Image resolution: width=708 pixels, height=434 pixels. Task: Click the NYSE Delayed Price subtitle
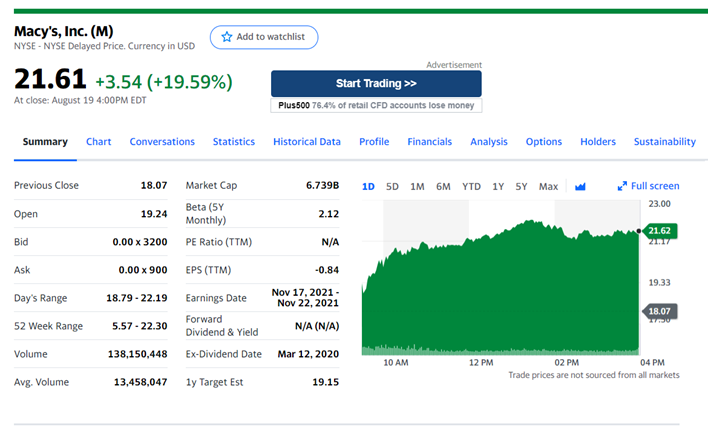(104, 46)
